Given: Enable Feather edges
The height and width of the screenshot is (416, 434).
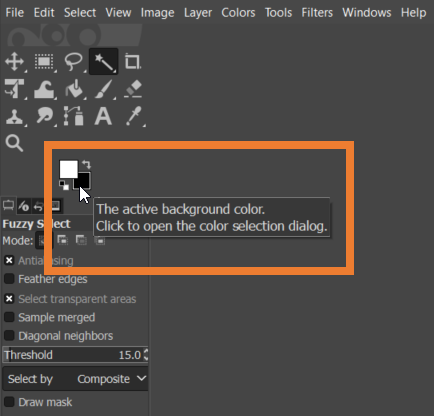Looking at the screenshot, I should [x=9, y=279].
